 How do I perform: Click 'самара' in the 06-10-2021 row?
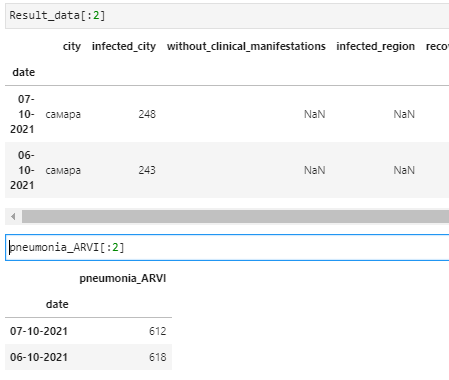pyautogui.click(x=63, y=170)
